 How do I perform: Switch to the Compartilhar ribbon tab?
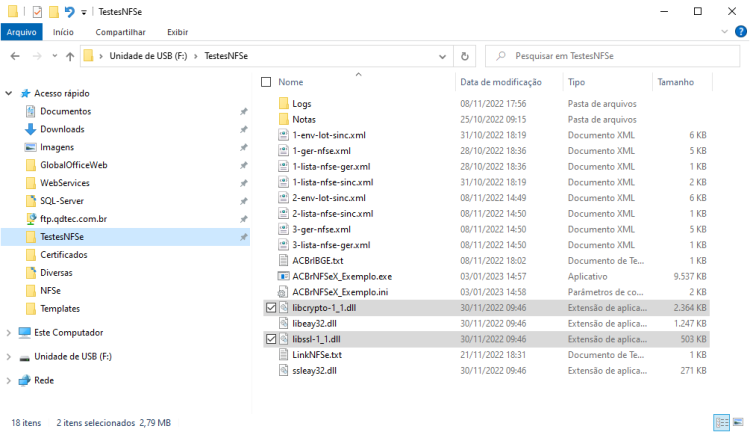120,32
